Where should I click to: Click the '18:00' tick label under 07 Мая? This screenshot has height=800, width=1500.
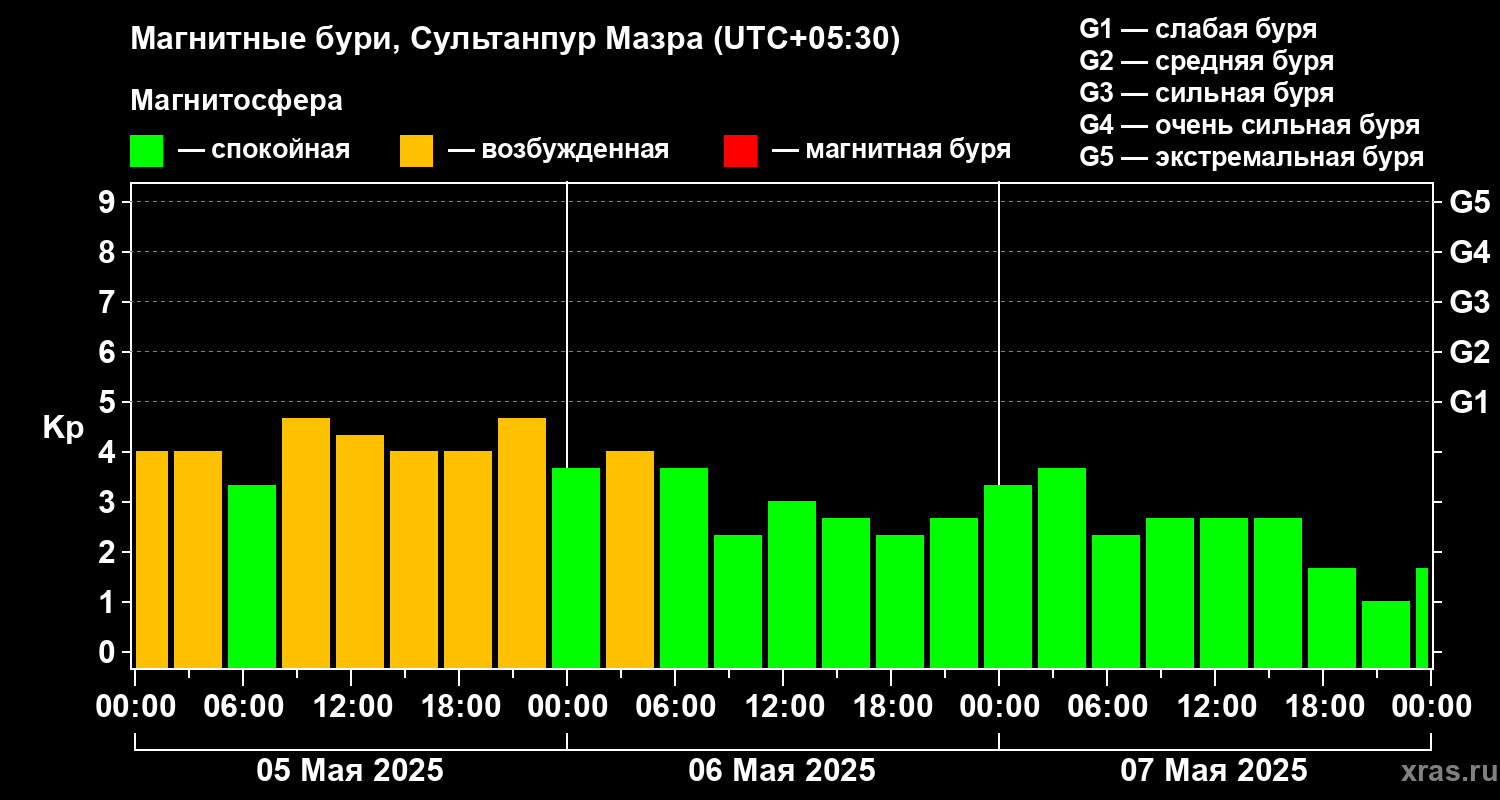coord(1323,706)
